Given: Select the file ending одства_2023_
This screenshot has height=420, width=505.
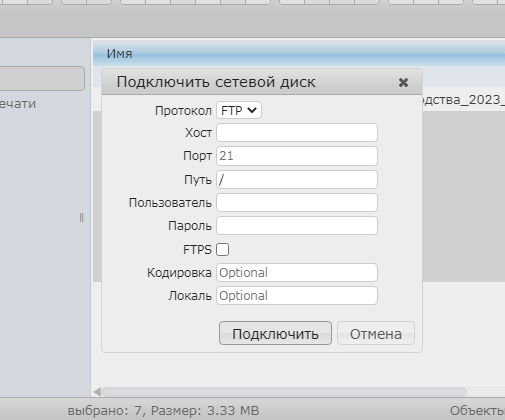Looking at the screenshot, I should pyautogui.click(x=464, y=100).
